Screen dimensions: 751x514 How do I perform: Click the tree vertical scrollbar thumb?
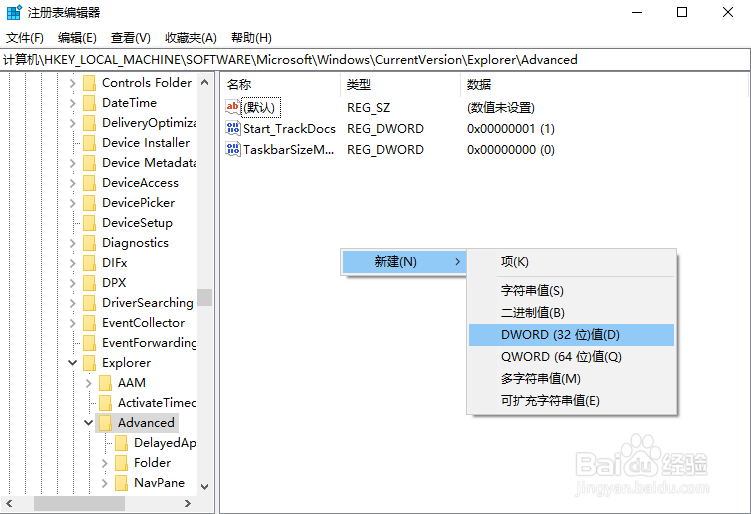pos(205,297)
